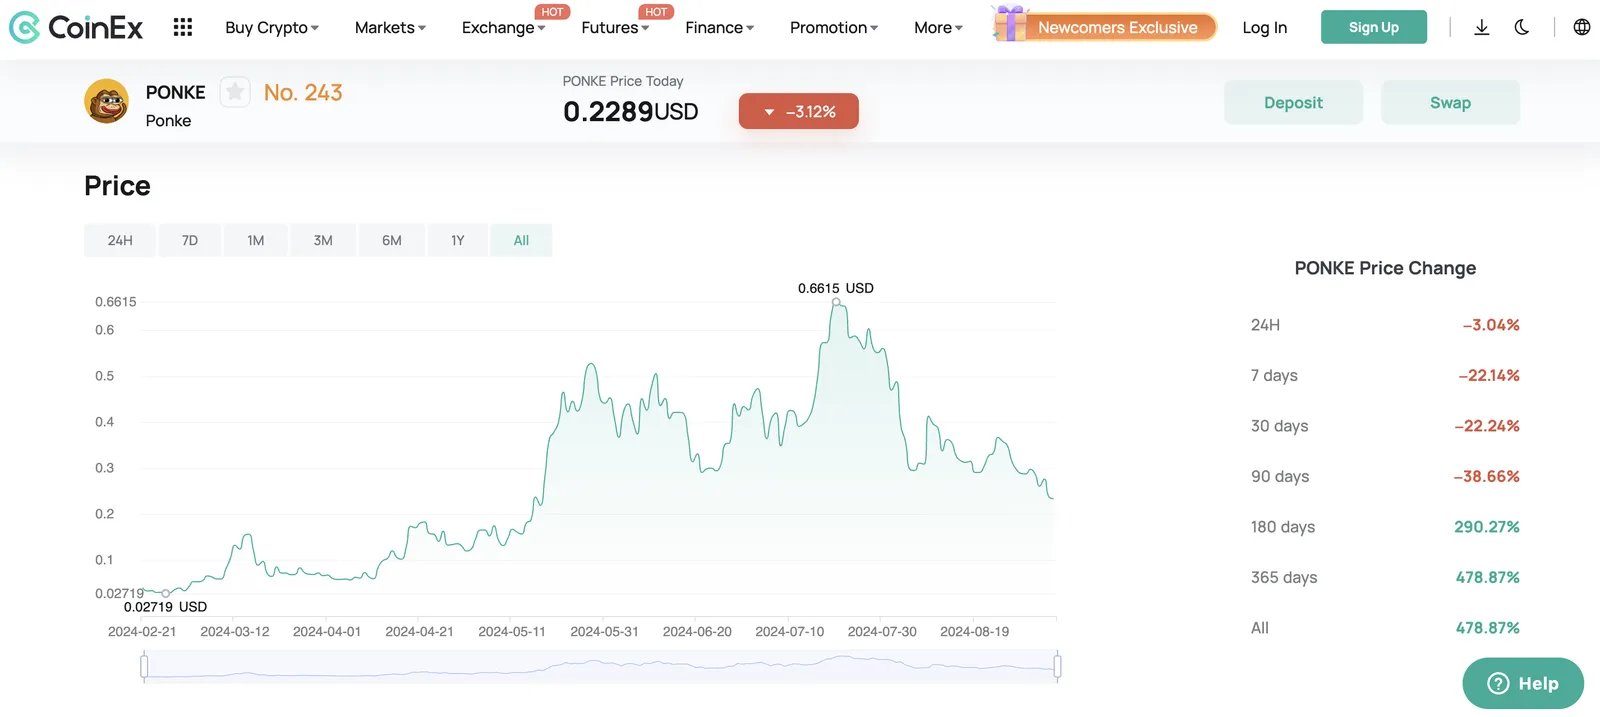Click the PONKE Price Today label
This screenshot has width=1600, height=717.
(x=623, y=81)
